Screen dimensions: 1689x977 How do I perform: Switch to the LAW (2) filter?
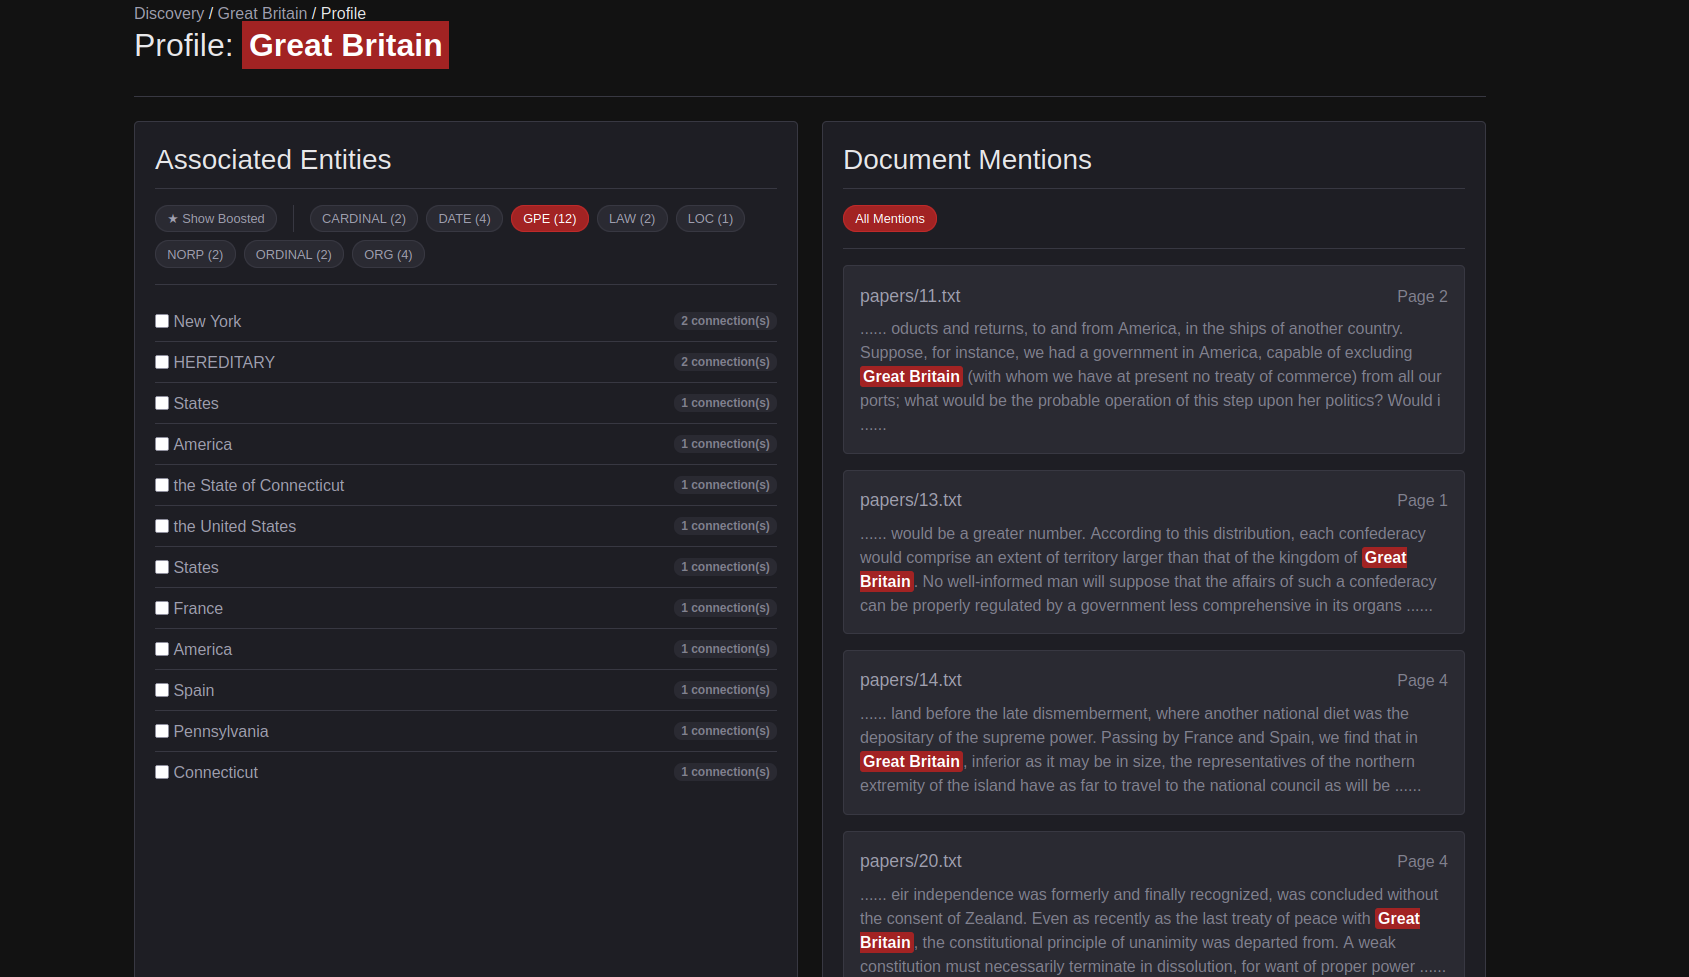pos(632,219)
